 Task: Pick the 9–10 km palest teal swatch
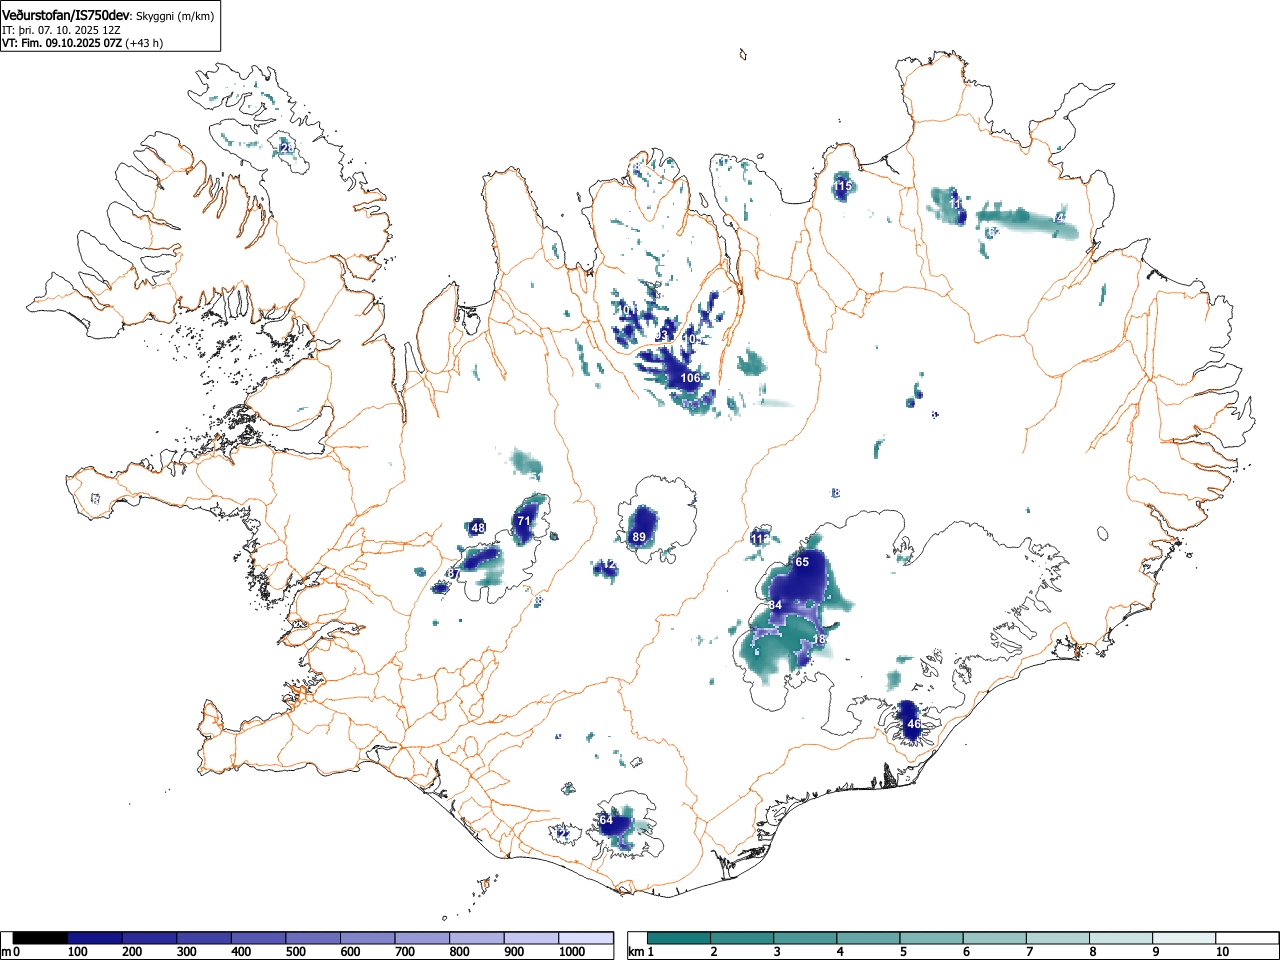pyautogui.click(x=1184, y=938)
